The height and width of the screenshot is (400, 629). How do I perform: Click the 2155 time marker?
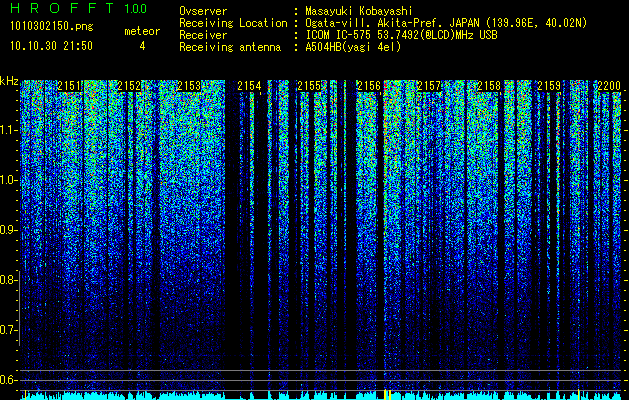pyautogui.click(x=309, y=86)
